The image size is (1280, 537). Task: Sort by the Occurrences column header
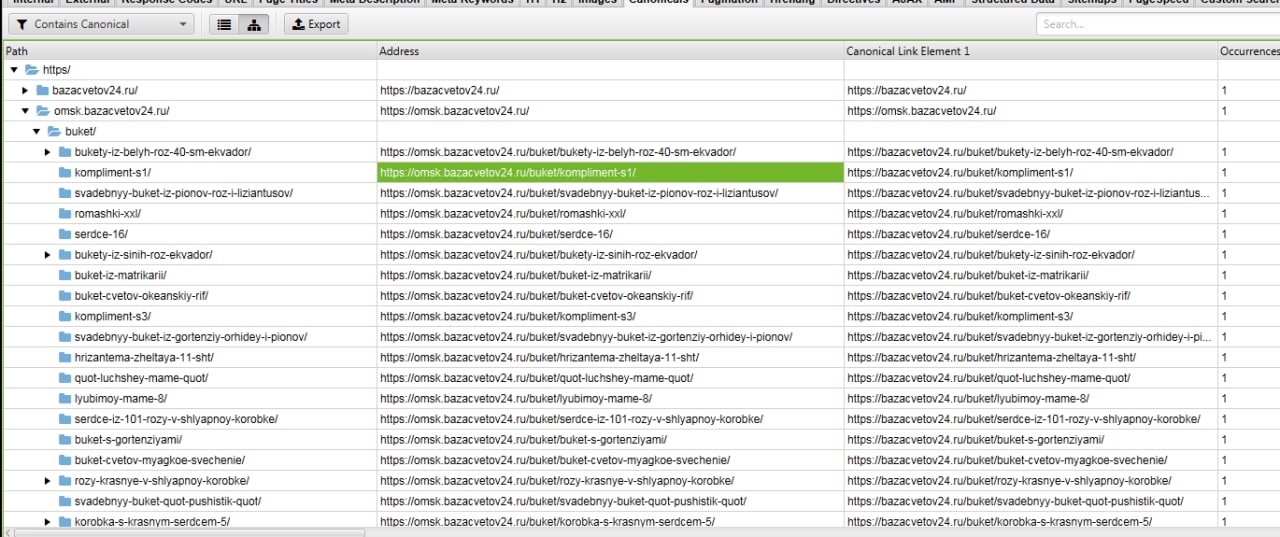pyautogui.click(x=1249, y=51)
